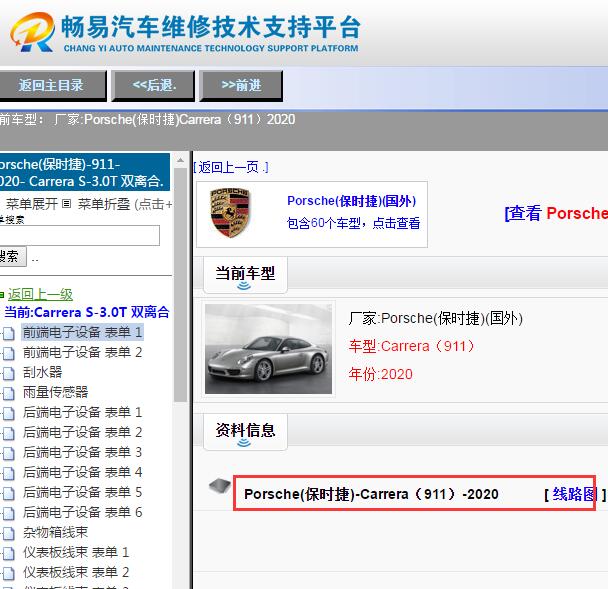Viewport: 608px width, 589px height.
Task: Click document icon beside 仪表板线束 表单 2
Action: click(x=9, y=574)
